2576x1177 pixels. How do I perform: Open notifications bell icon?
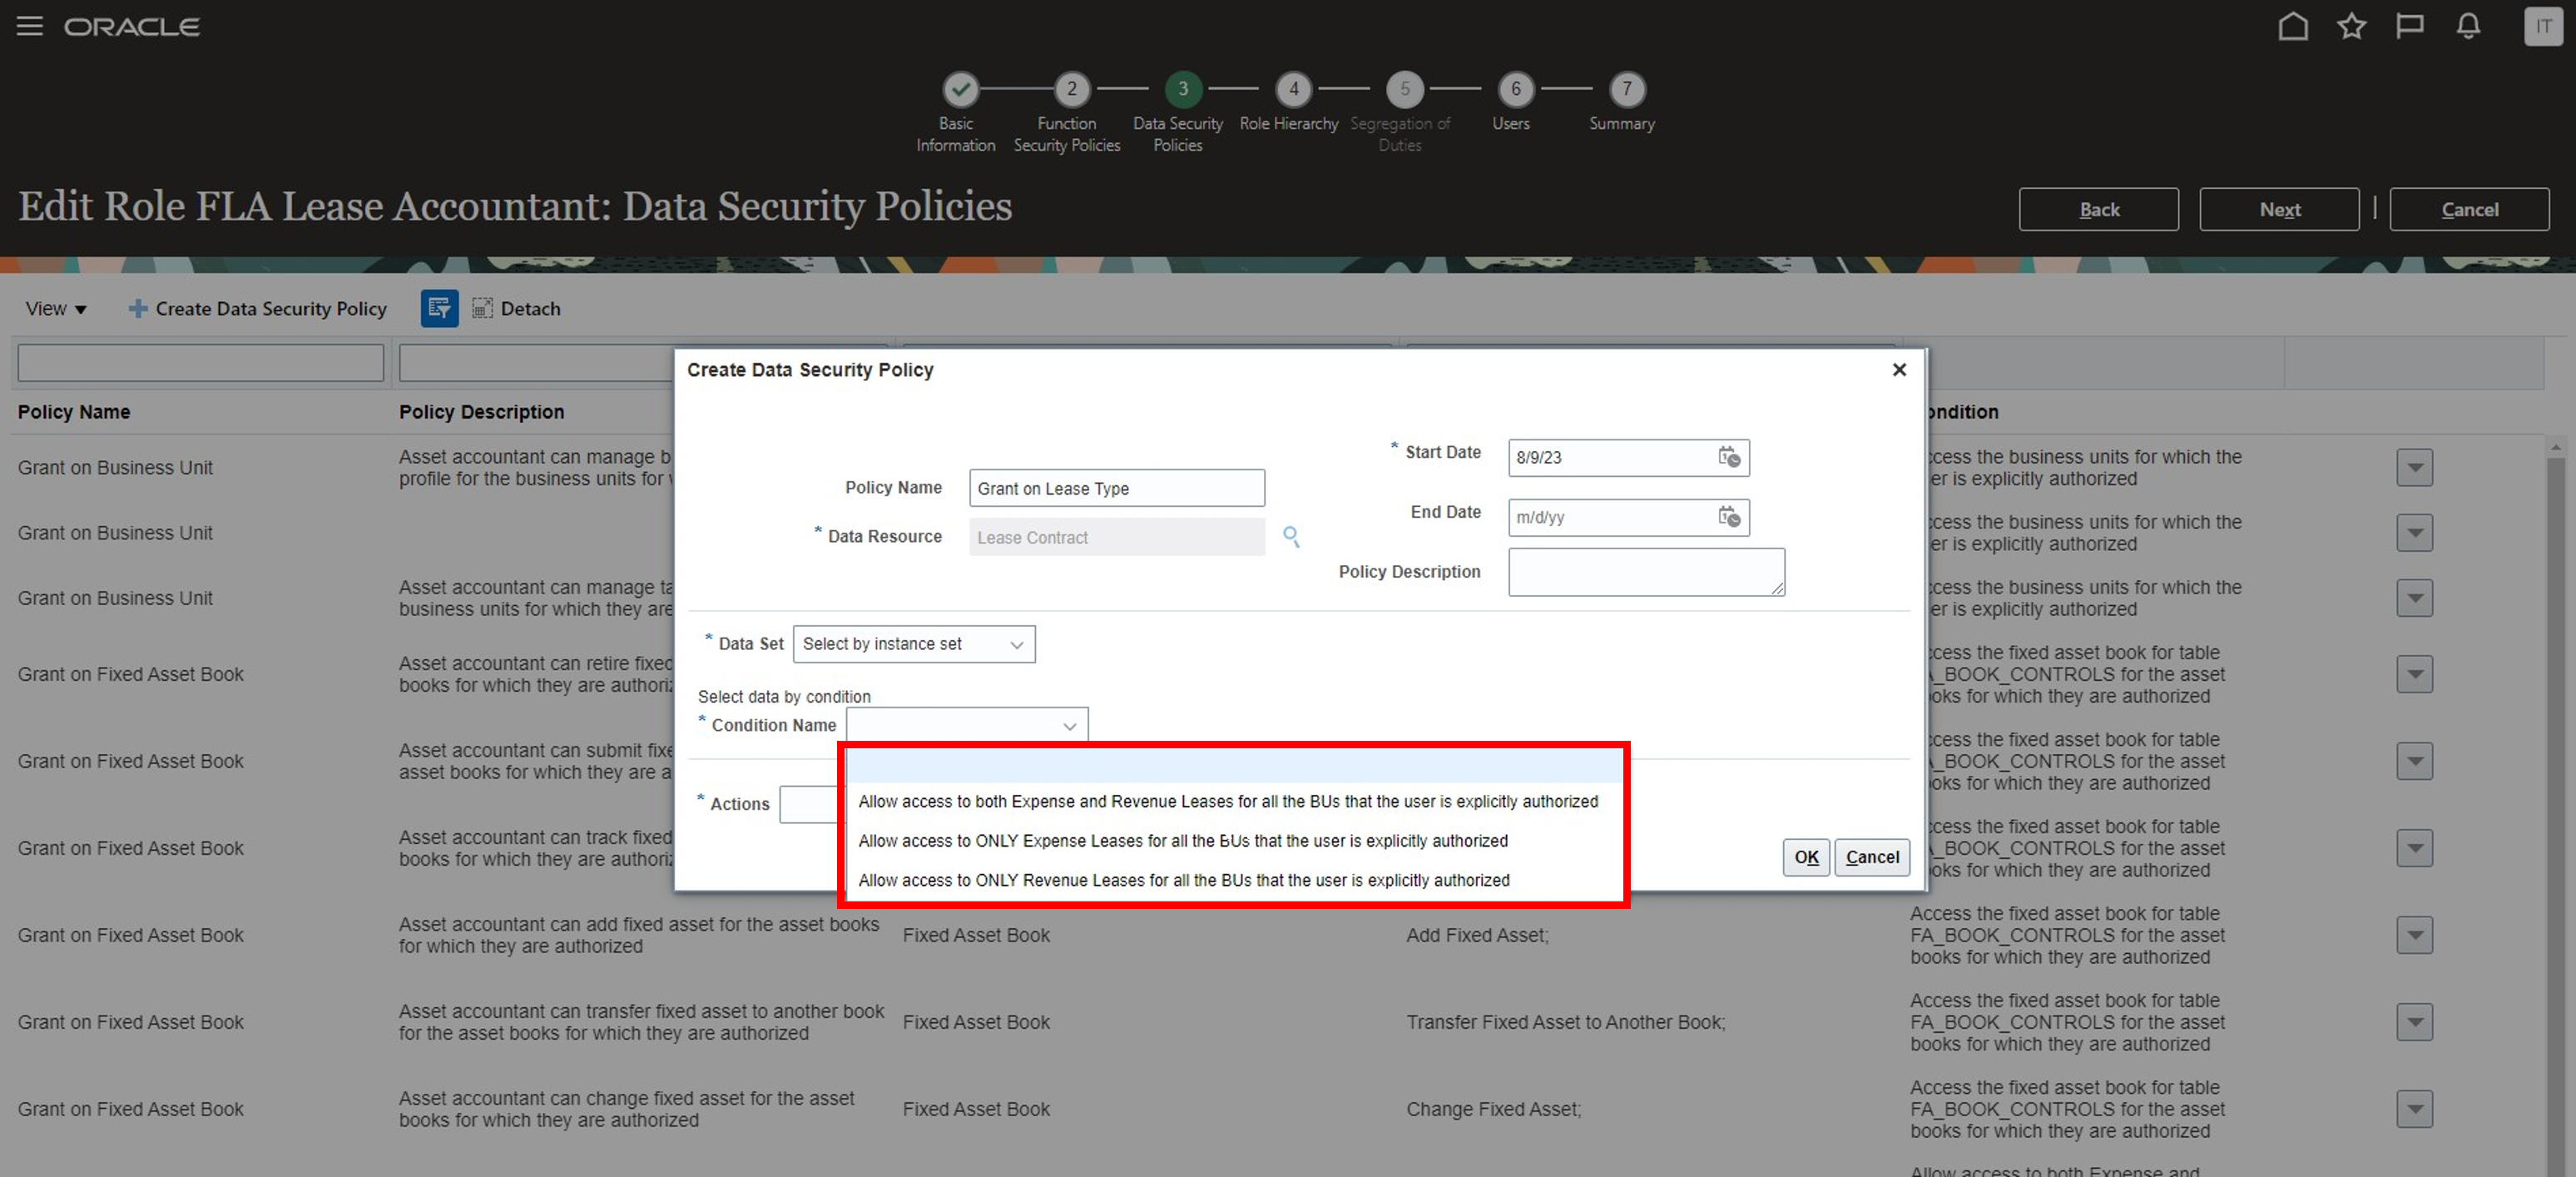click(x=2468, y=26)
